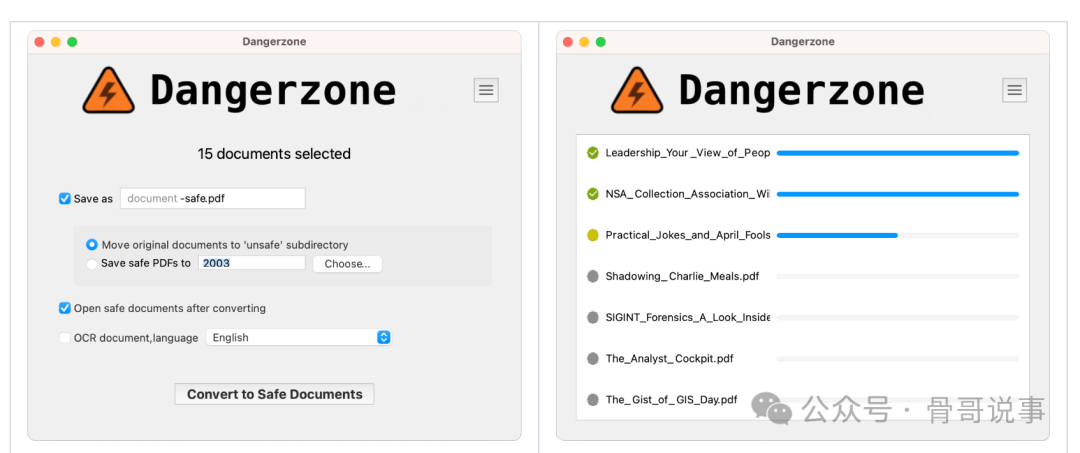This screenshot has width=1080, height=453.
Task: Maximize the left Dangerzone window
Action: tap(72, 42)
